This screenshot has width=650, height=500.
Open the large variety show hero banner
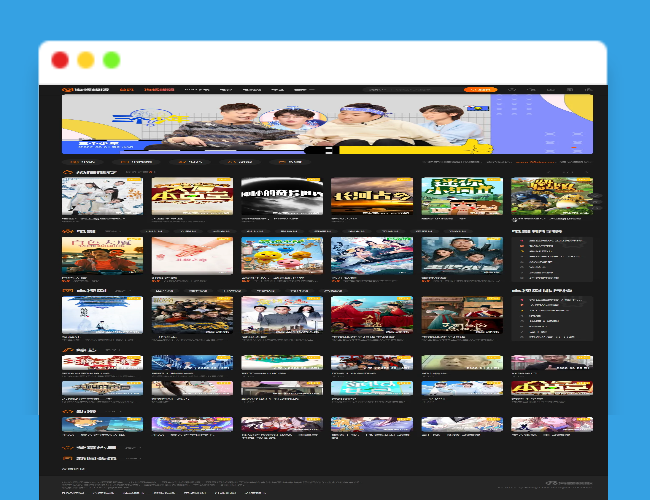coord(327,124)
